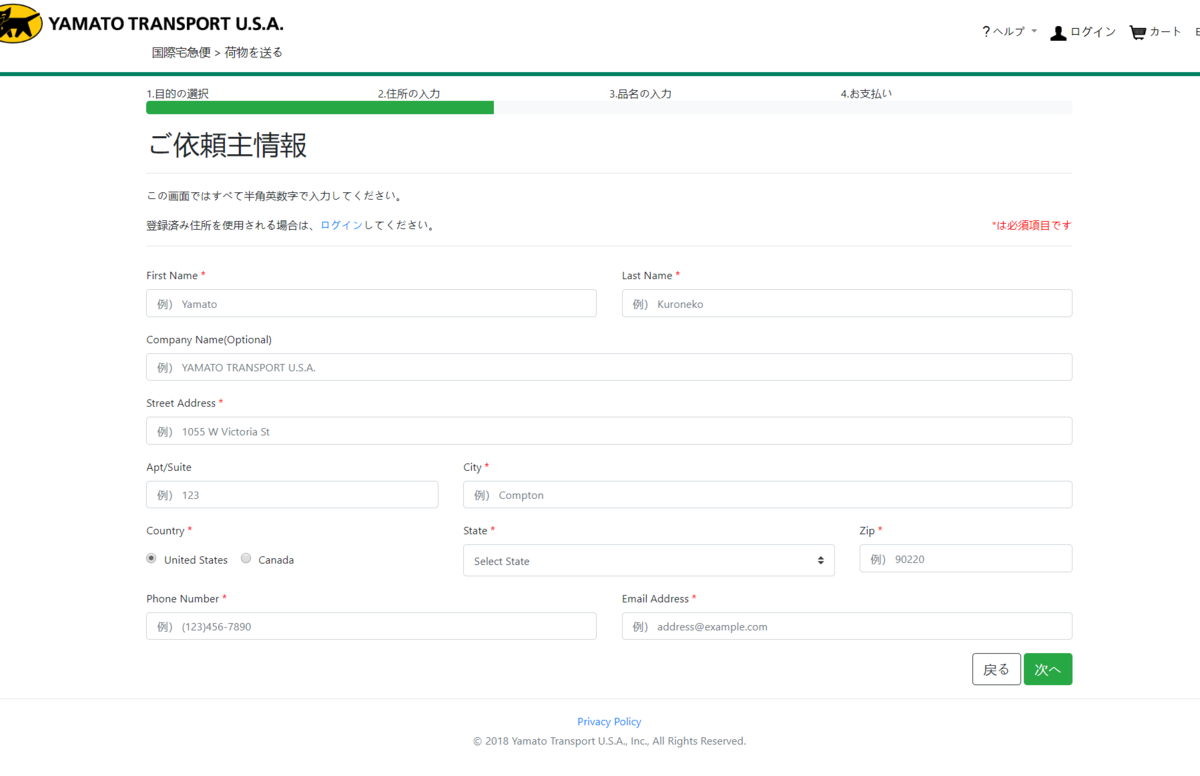Open the Select State dropdown
This screenshot has width=1200, height=776.
648,561
